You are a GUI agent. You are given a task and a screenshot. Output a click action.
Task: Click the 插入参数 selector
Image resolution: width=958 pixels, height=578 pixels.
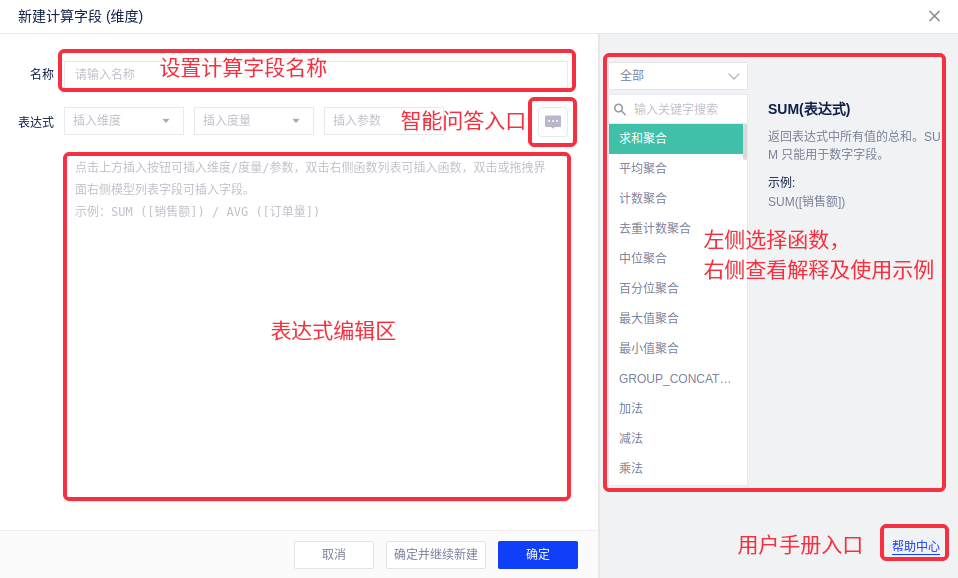coord(360,121)
